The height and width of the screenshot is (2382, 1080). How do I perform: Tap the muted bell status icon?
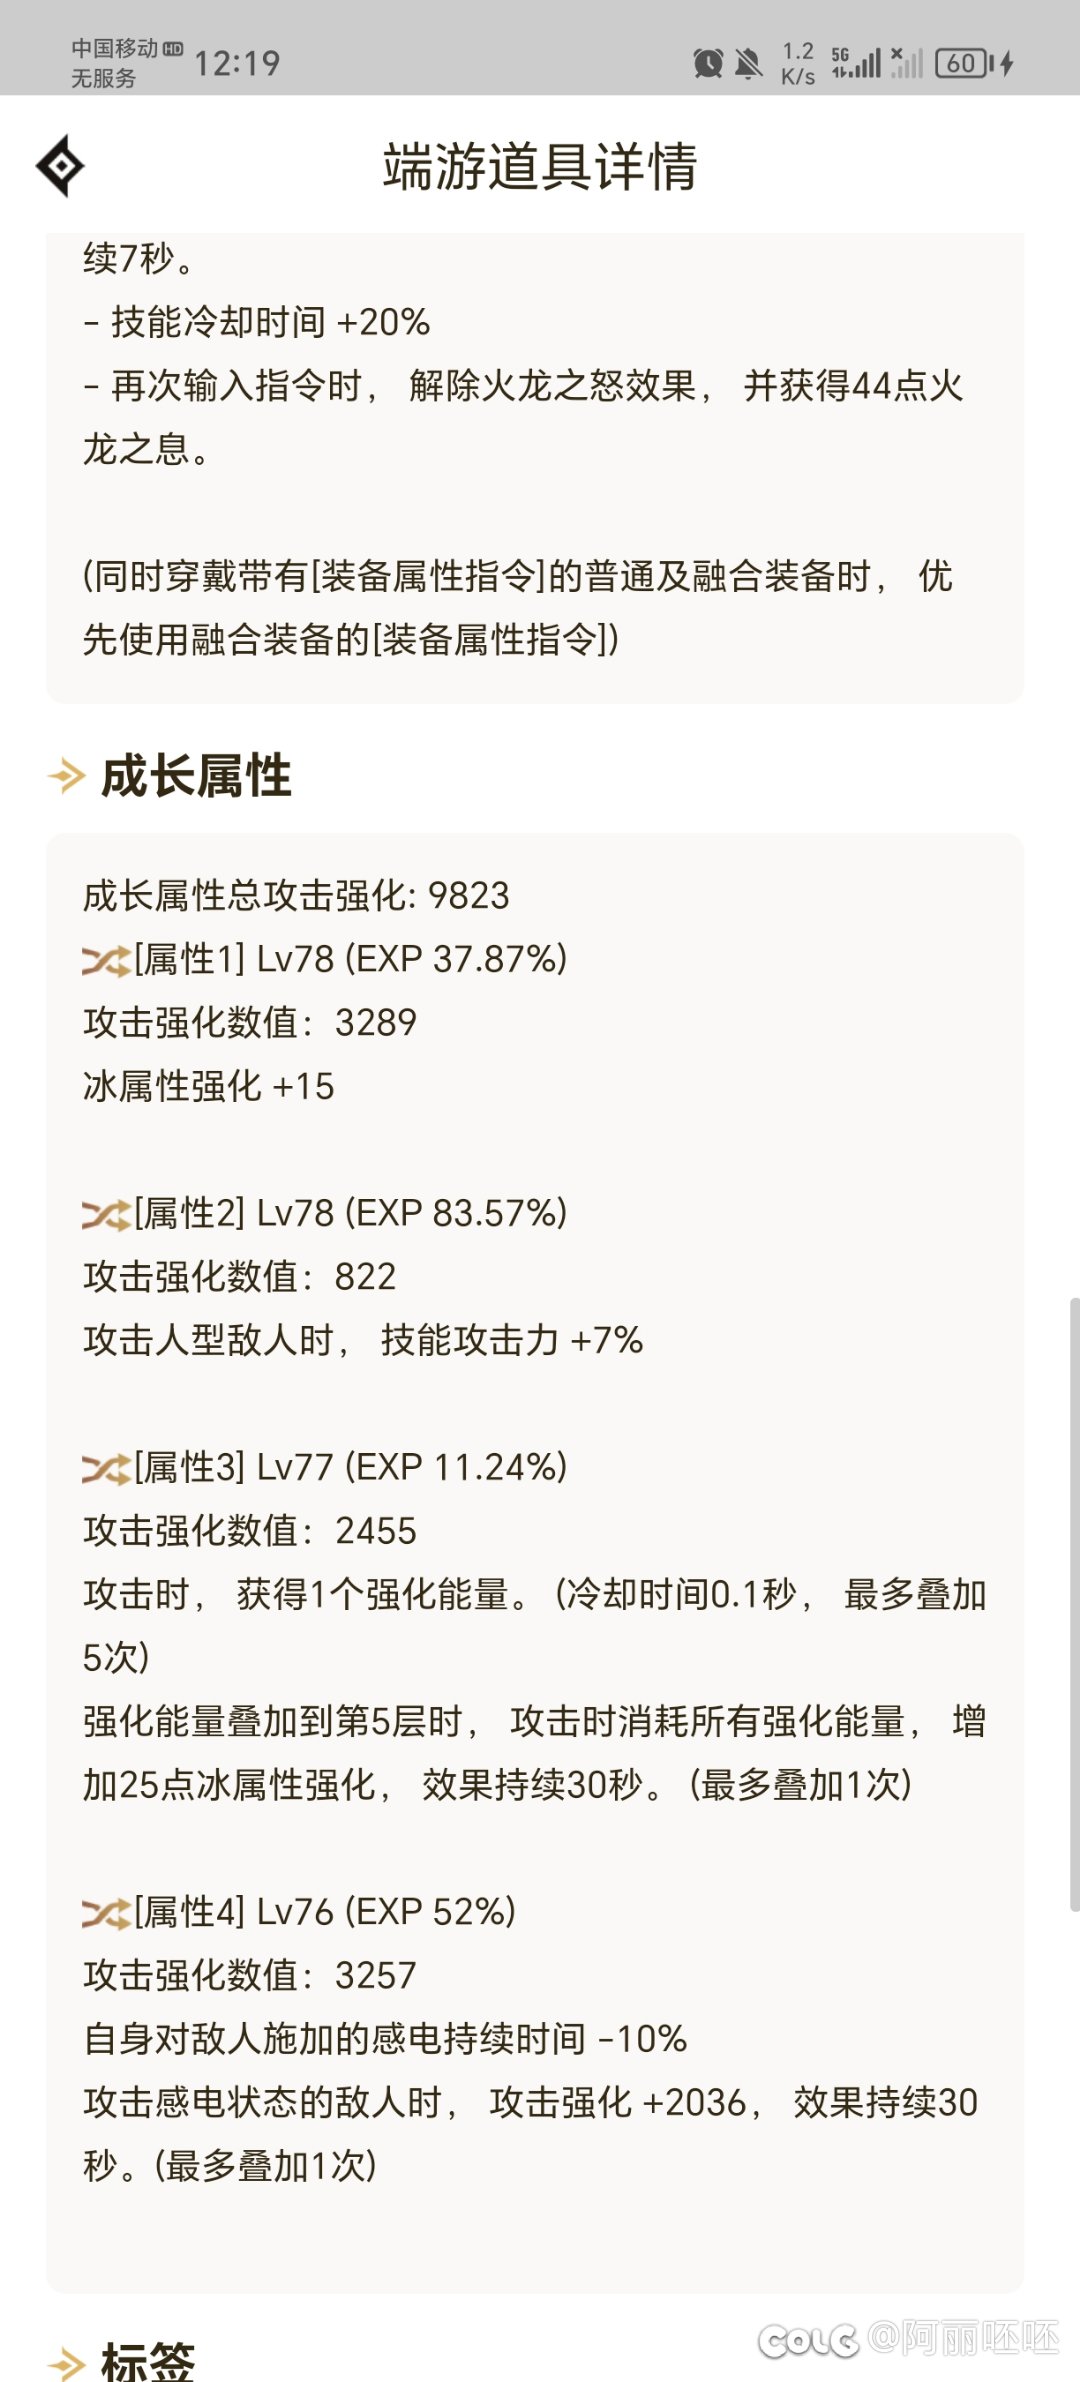tap(748, 64)
